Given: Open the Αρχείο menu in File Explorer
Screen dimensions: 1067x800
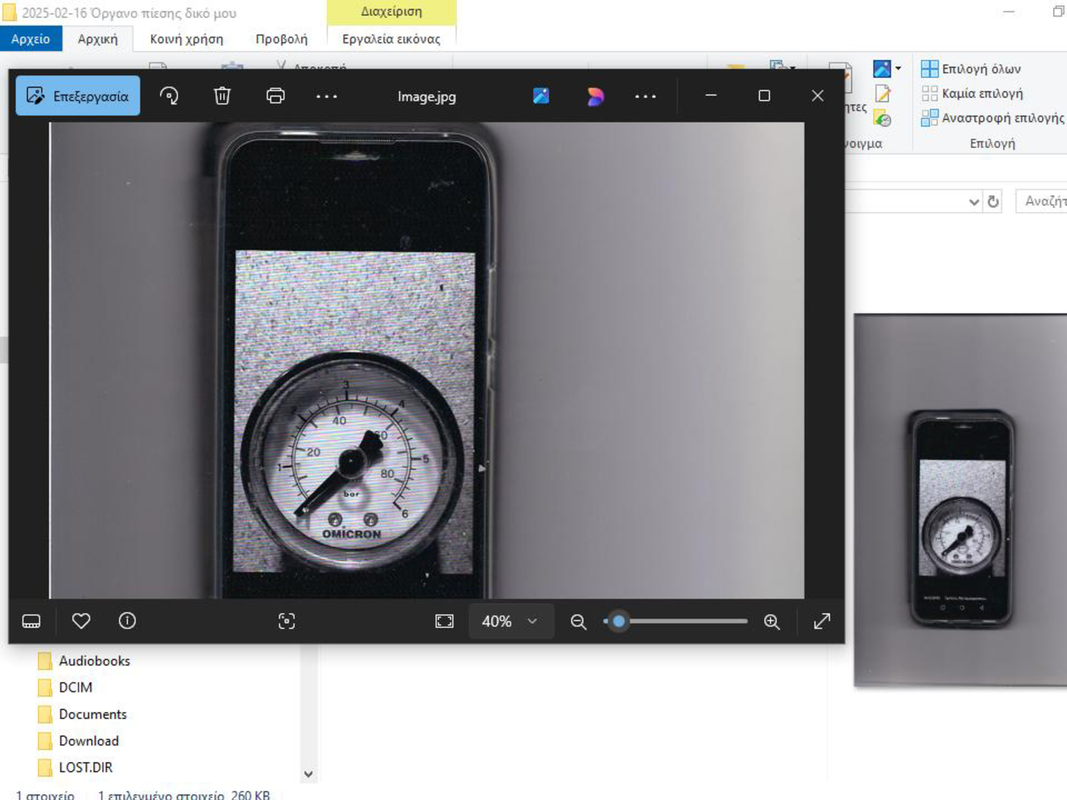Looking at the screenshot, I should click(x=31, y=39).
